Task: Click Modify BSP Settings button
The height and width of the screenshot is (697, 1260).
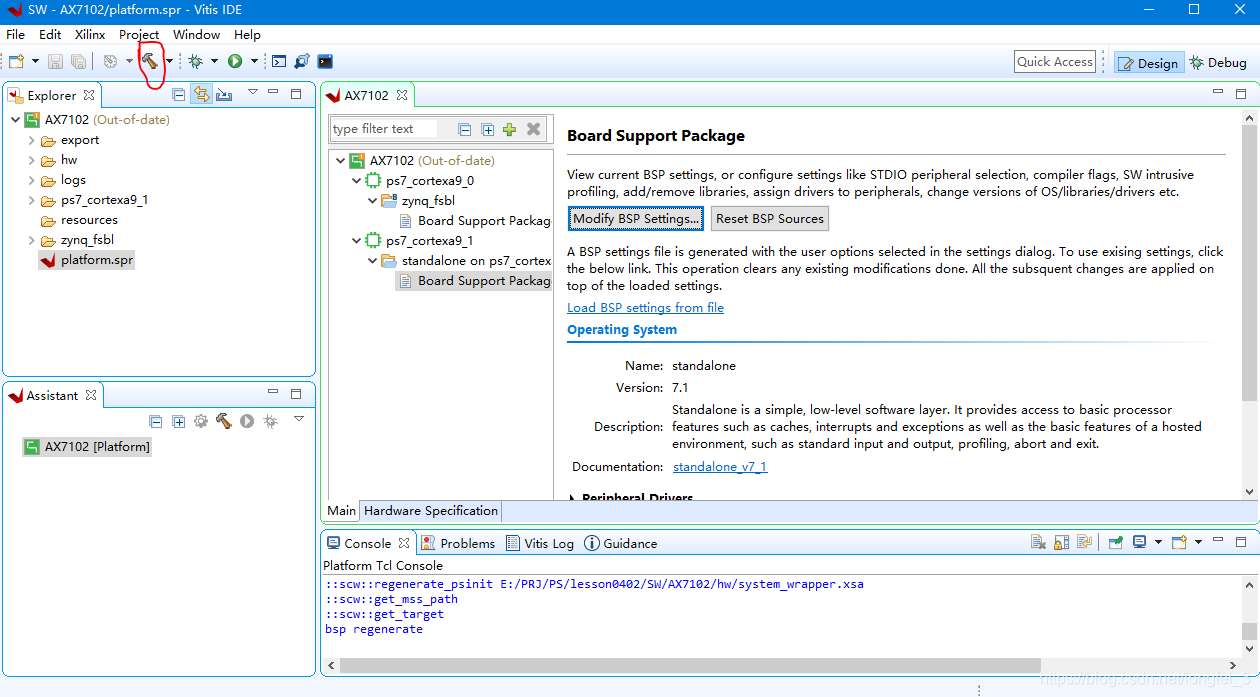Action: pos(636,218)
